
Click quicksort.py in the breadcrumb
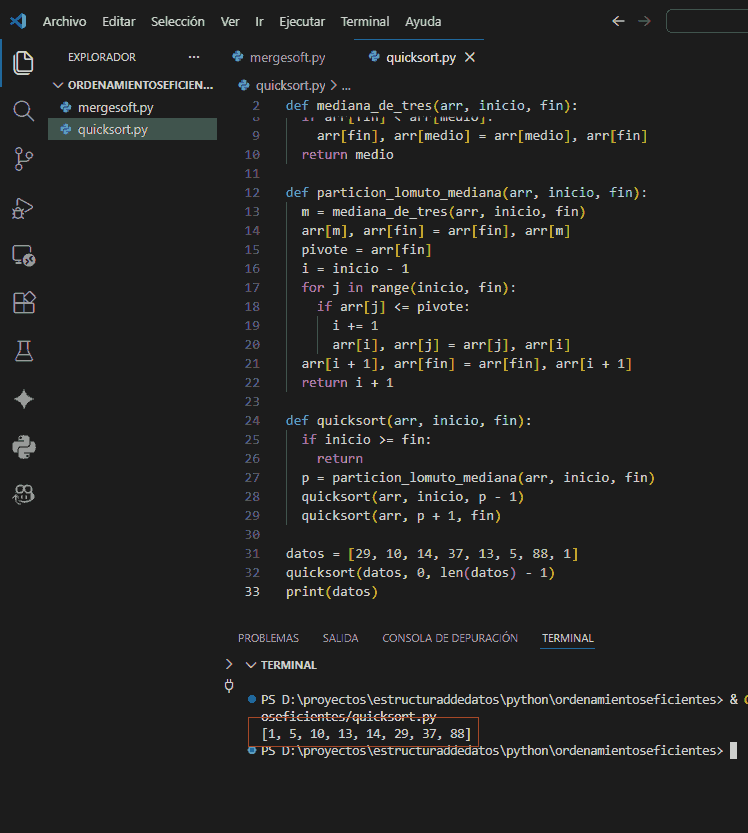[x=291, y=85]
